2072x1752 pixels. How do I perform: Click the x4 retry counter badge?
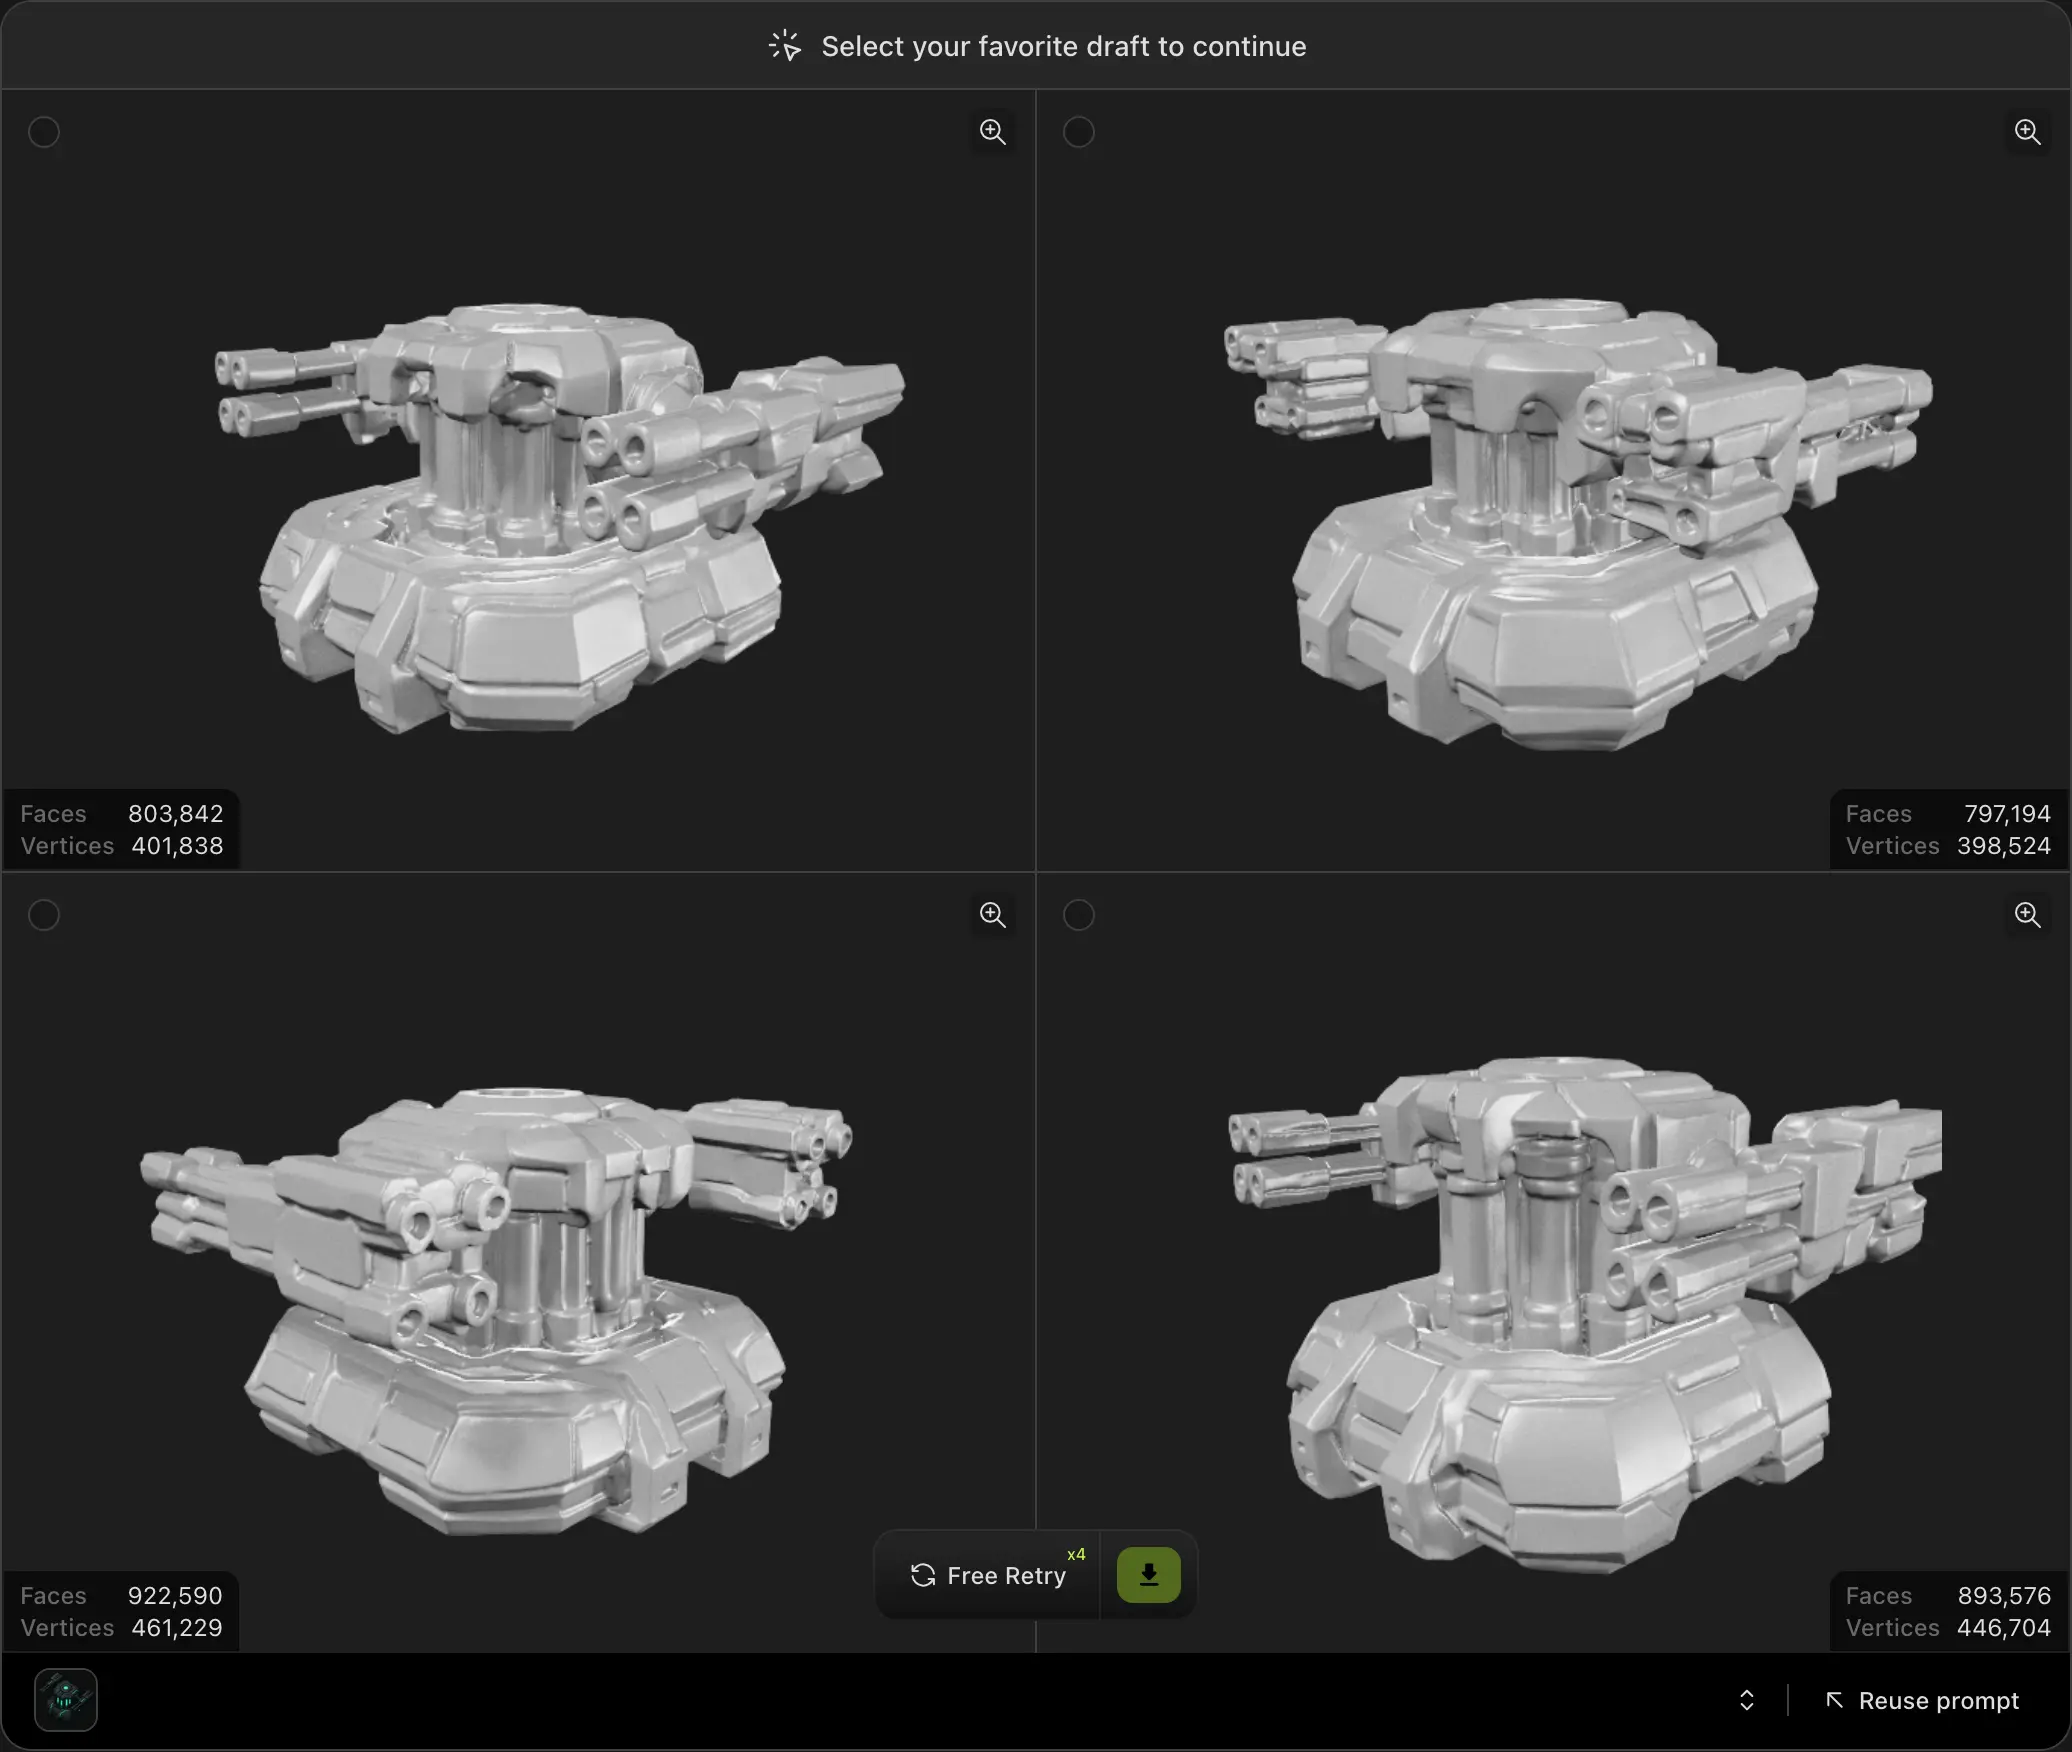pyautogui.click(x=1076, y=1555)
